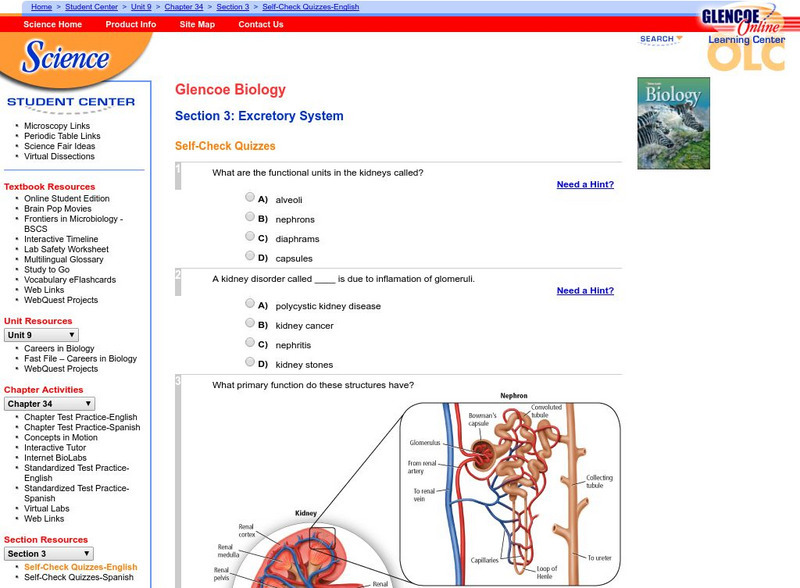Open the SEARCH dropdown
This screenshot has width=800, height=588.
pyautogui.click(x=661, y=39)
